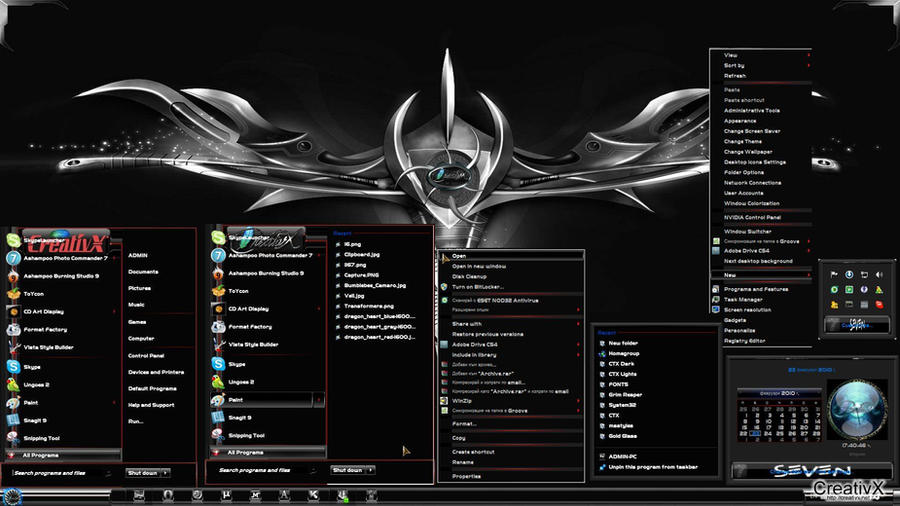Choose Rename in the drive context menu
The image size is (900, 506).
pyautogui.click(x=463, y=462)
